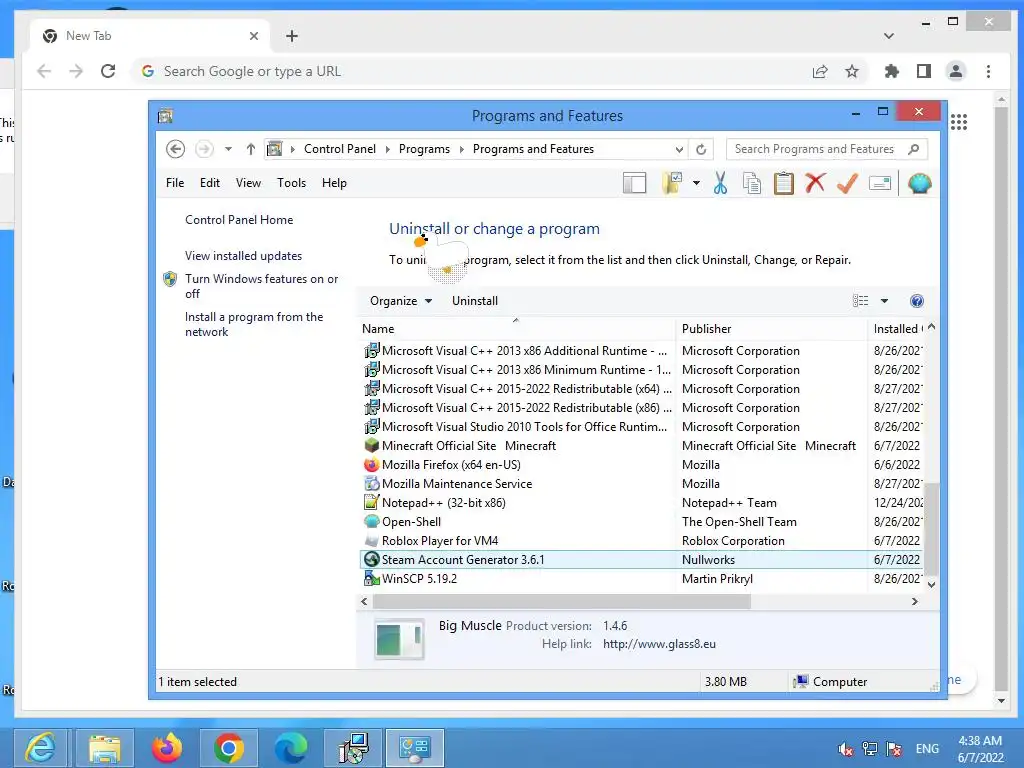Open the Tools menu

point(291,183)
